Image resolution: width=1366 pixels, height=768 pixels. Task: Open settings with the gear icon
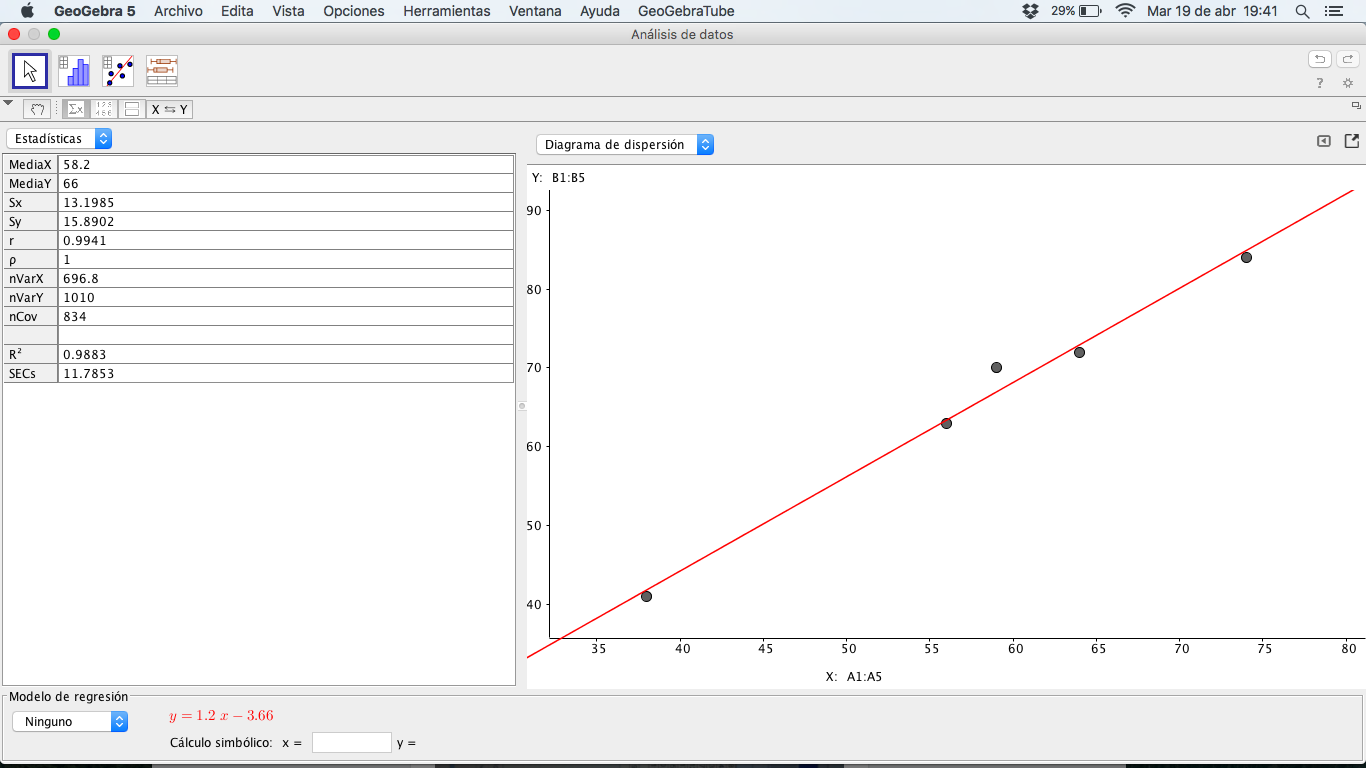click(1347, 83)
